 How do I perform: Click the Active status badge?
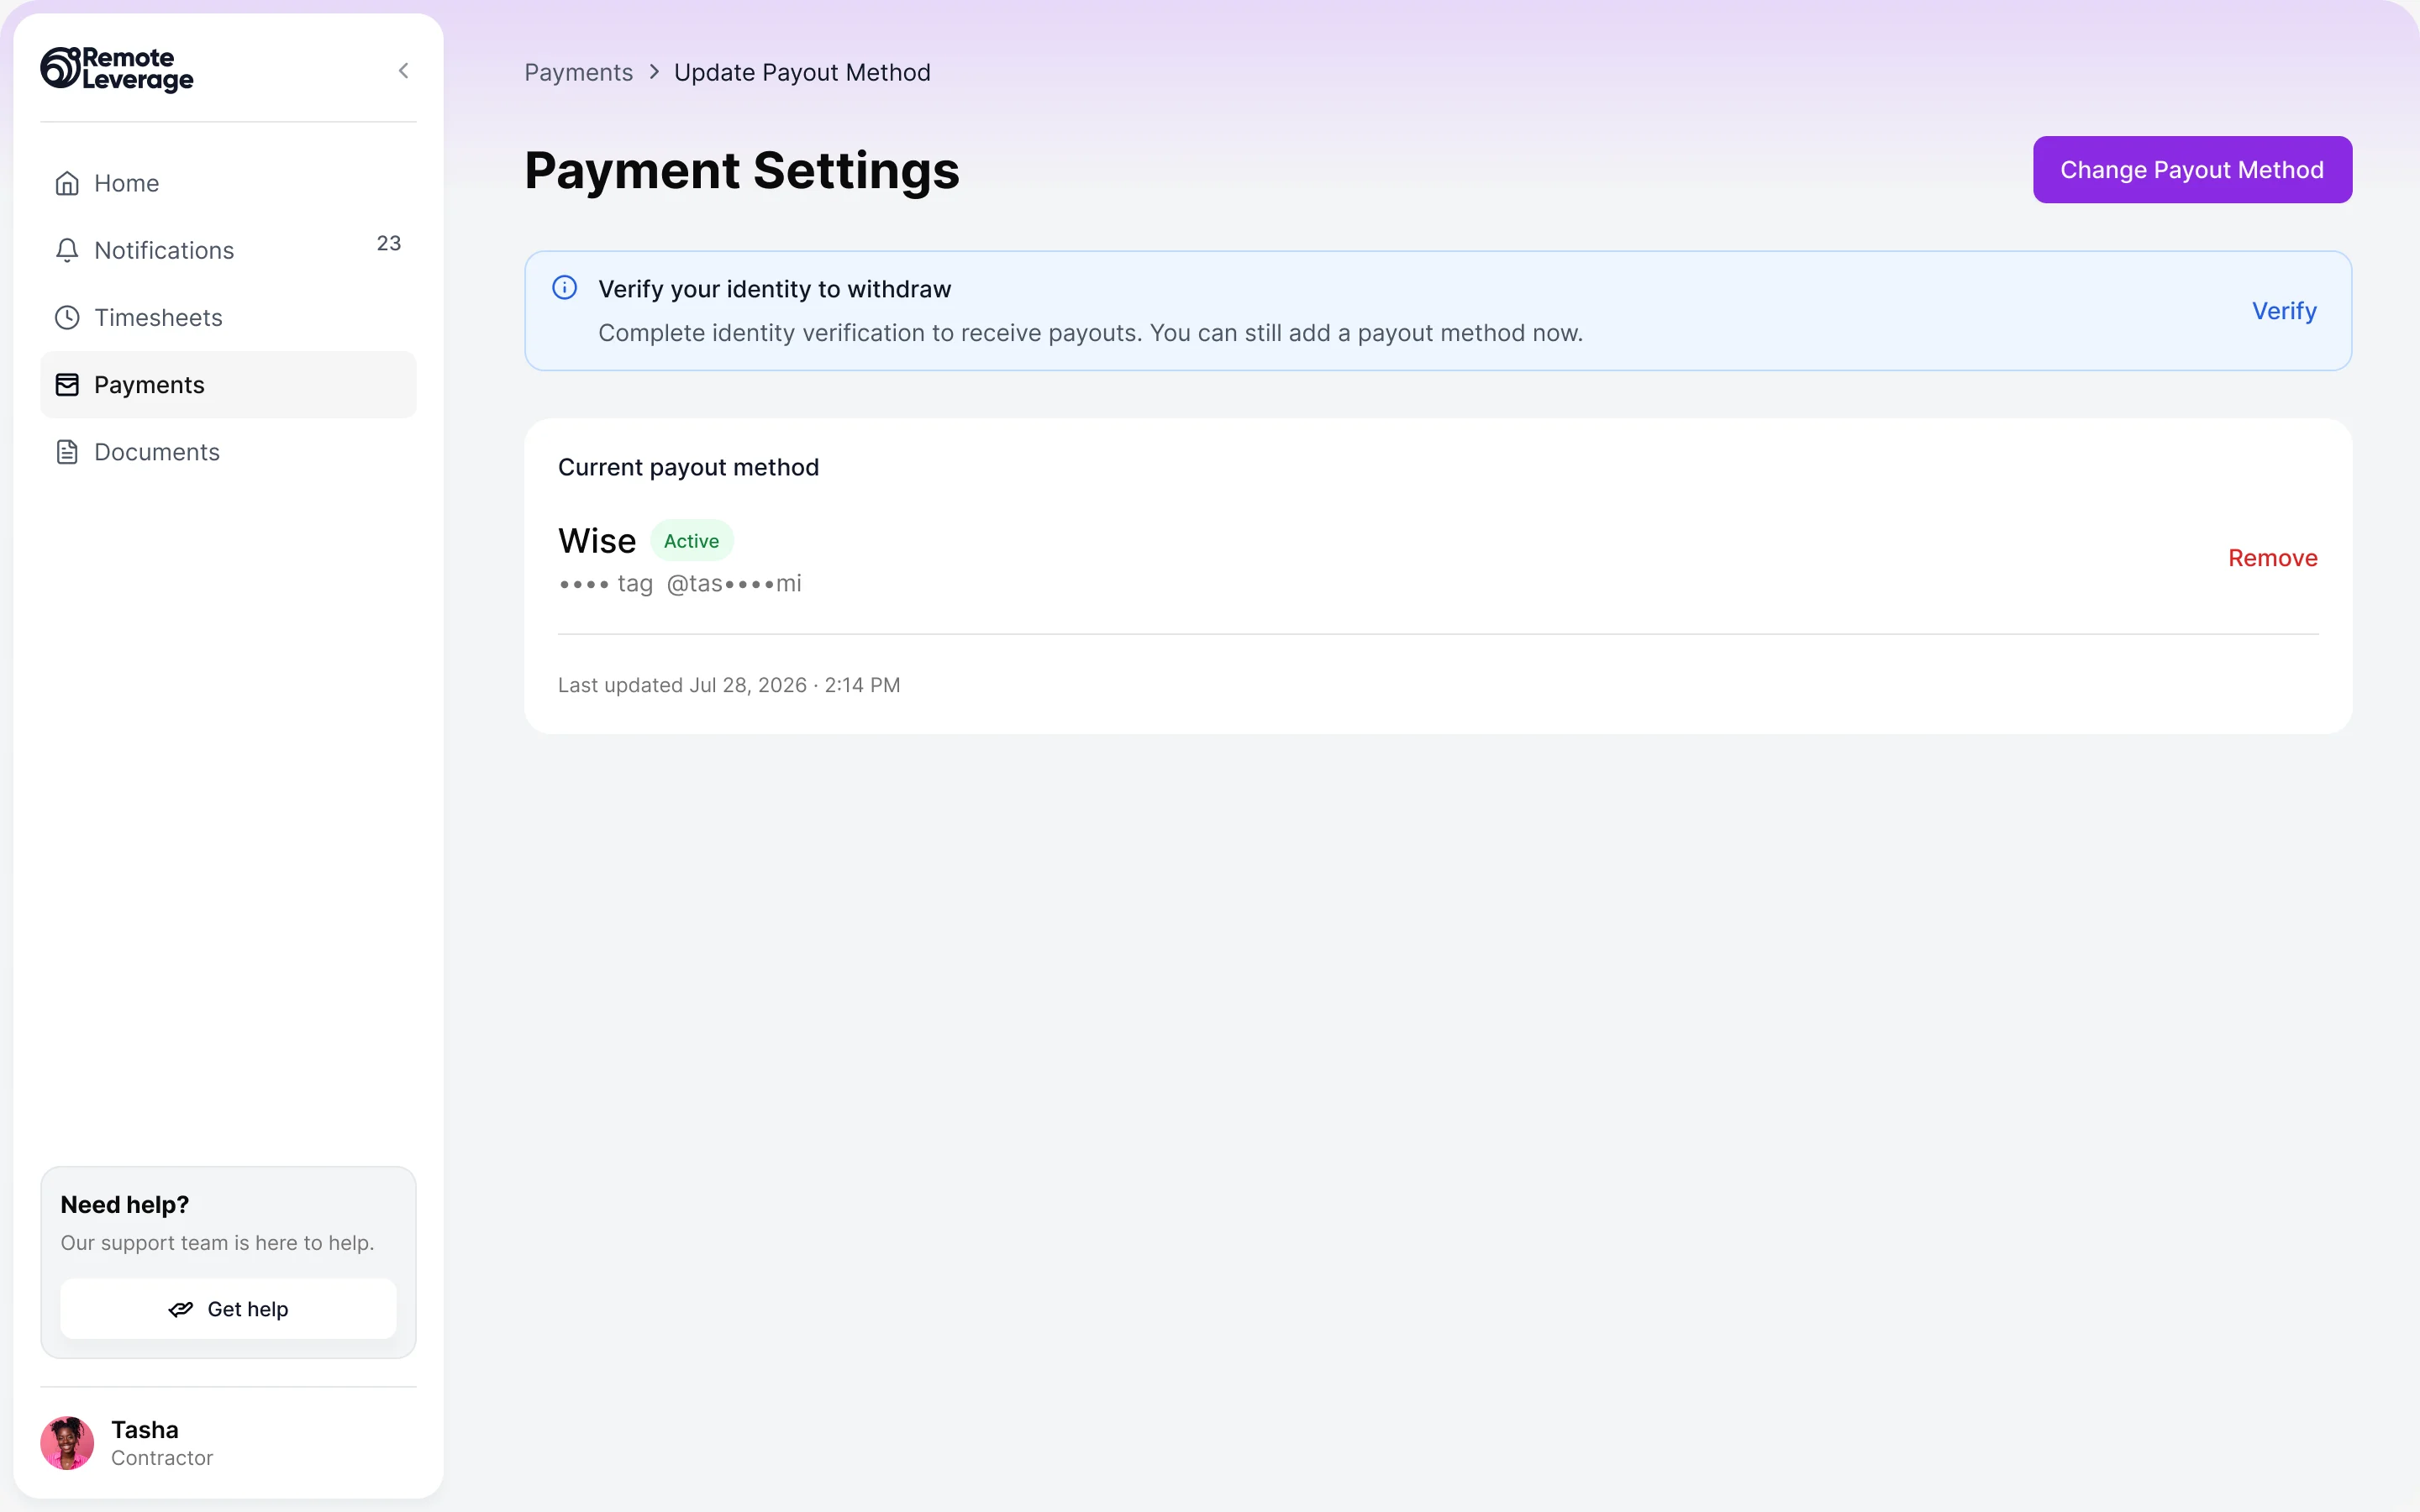(691, 541)
